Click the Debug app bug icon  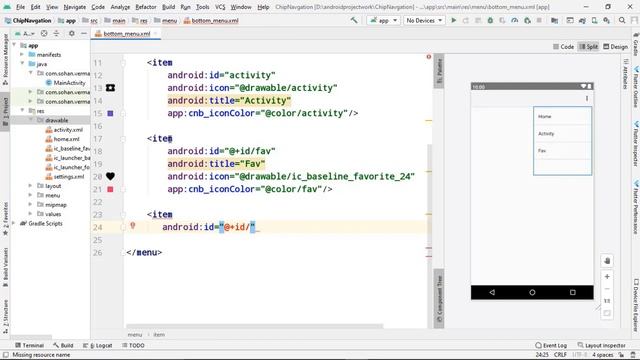tap(490, 20)
